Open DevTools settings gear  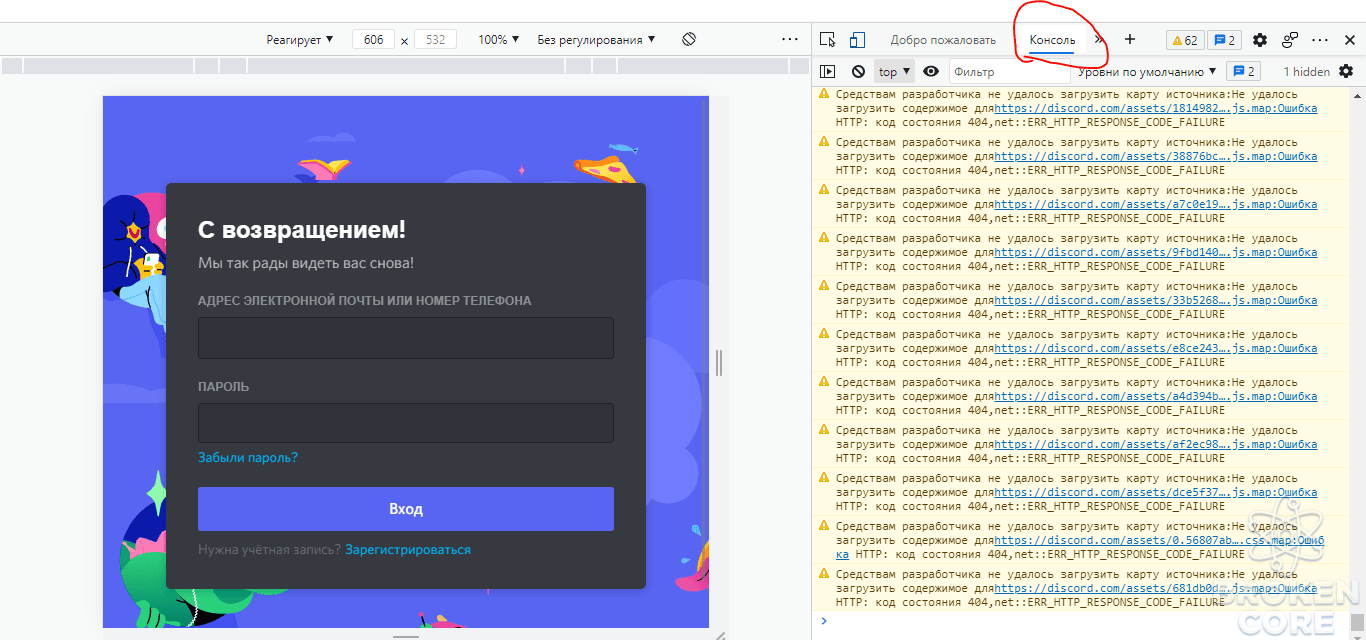pos(1260,40)
